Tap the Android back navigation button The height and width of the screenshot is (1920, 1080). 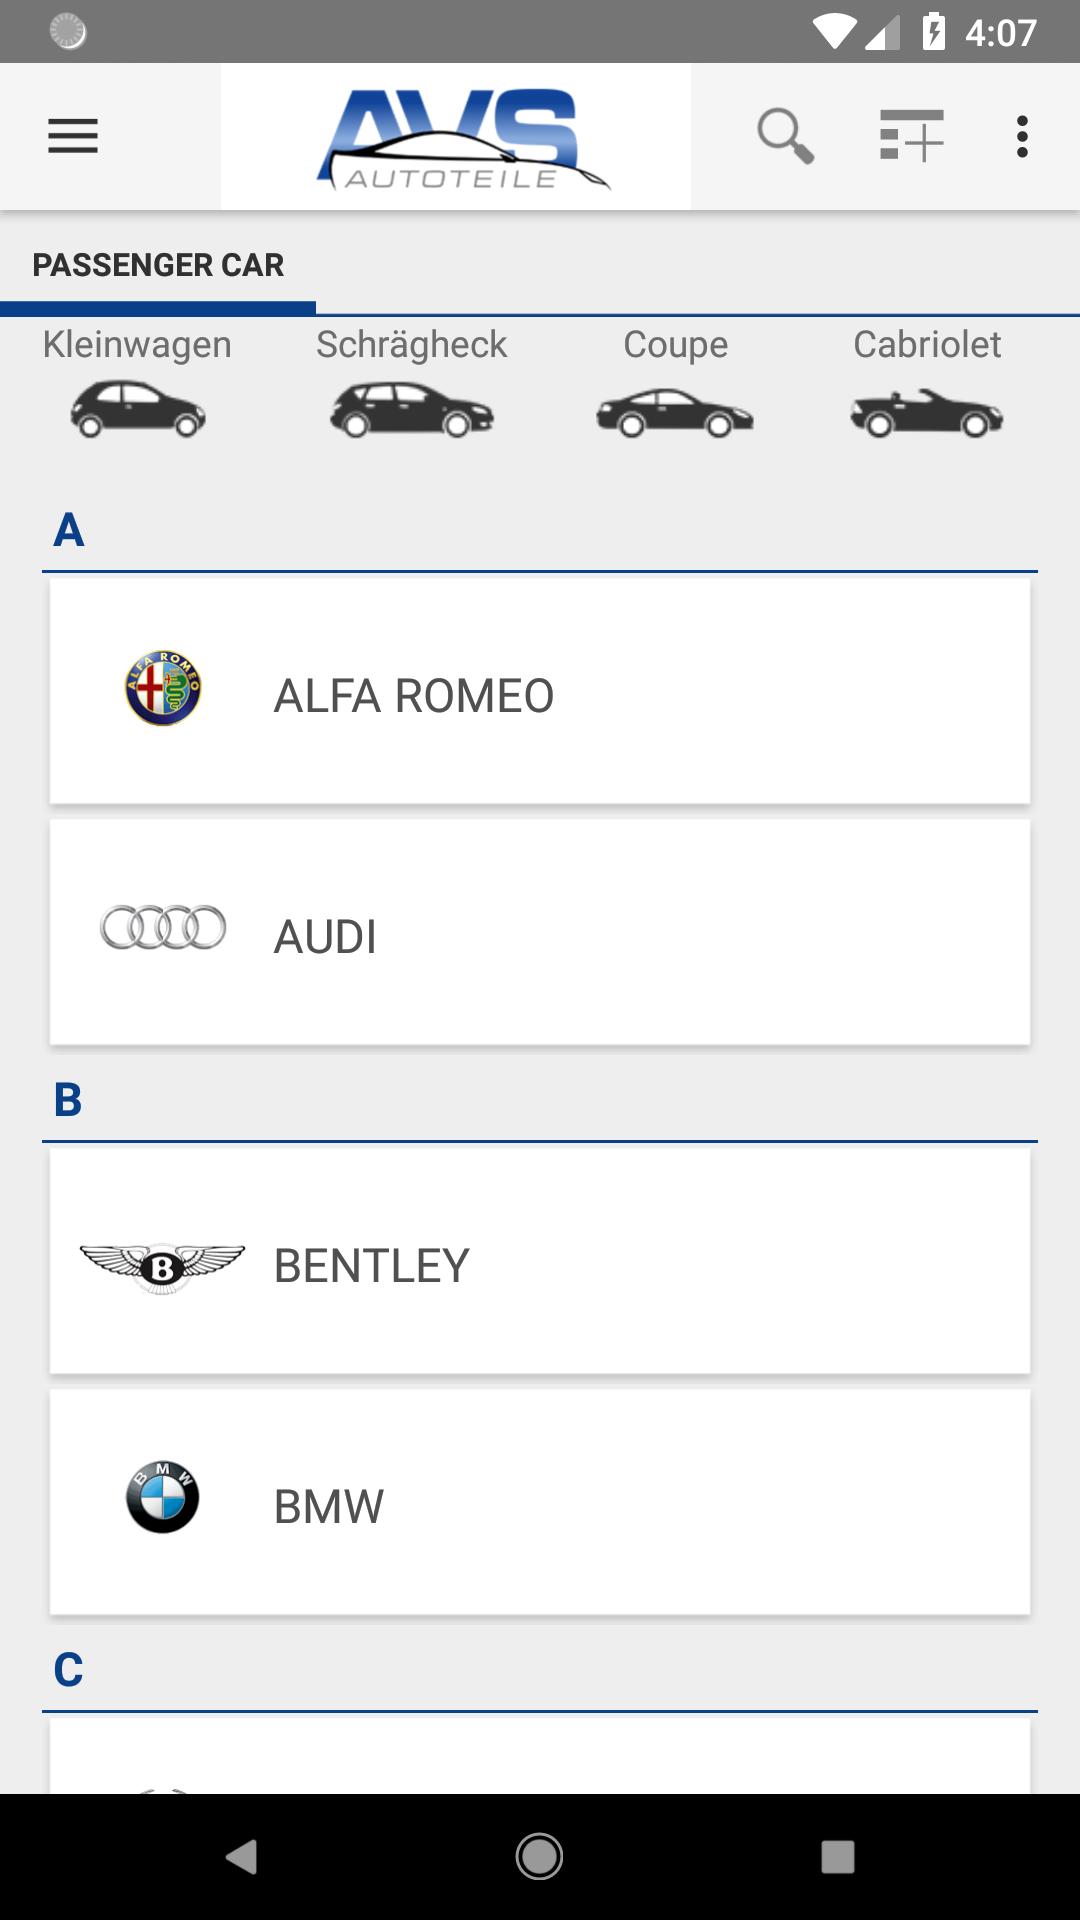pos(242,1857)
